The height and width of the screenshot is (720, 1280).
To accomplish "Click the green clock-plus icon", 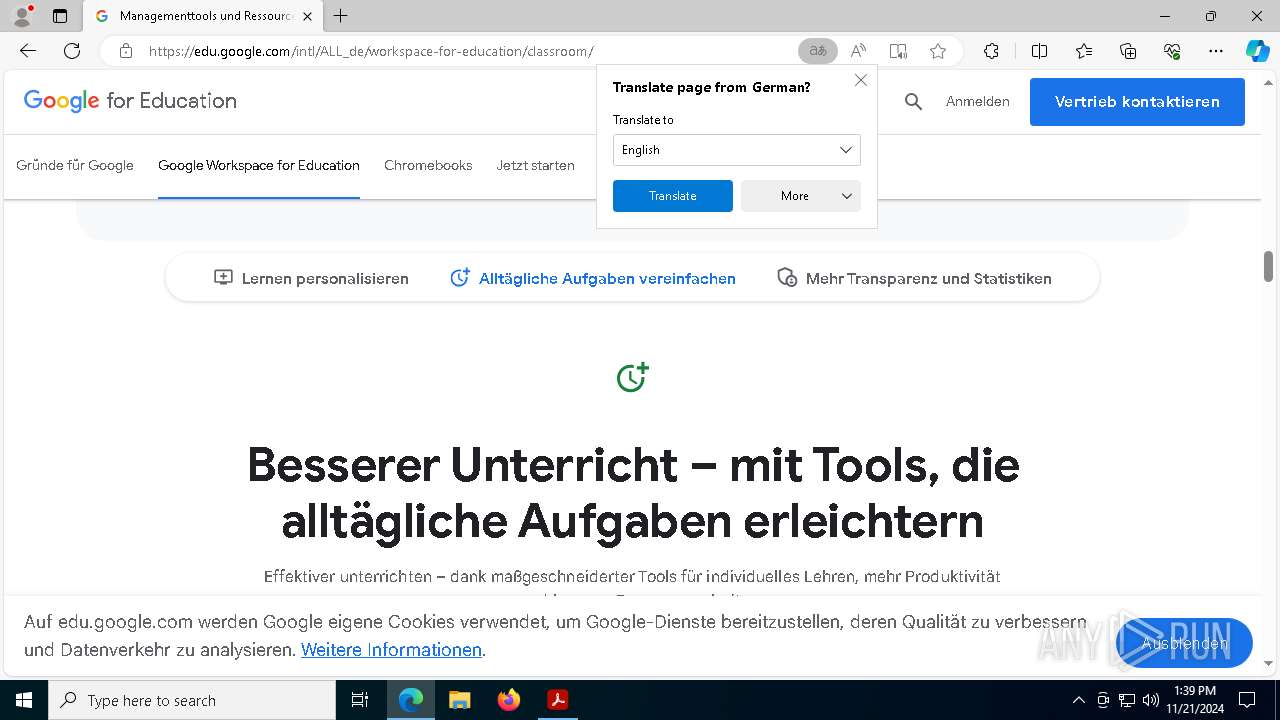I will click(x=632, y=377).
